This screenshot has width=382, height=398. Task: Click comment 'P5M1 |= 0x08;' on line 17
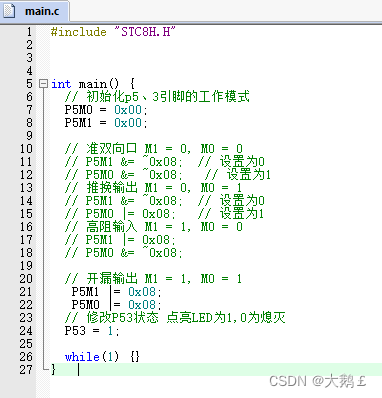120,240
